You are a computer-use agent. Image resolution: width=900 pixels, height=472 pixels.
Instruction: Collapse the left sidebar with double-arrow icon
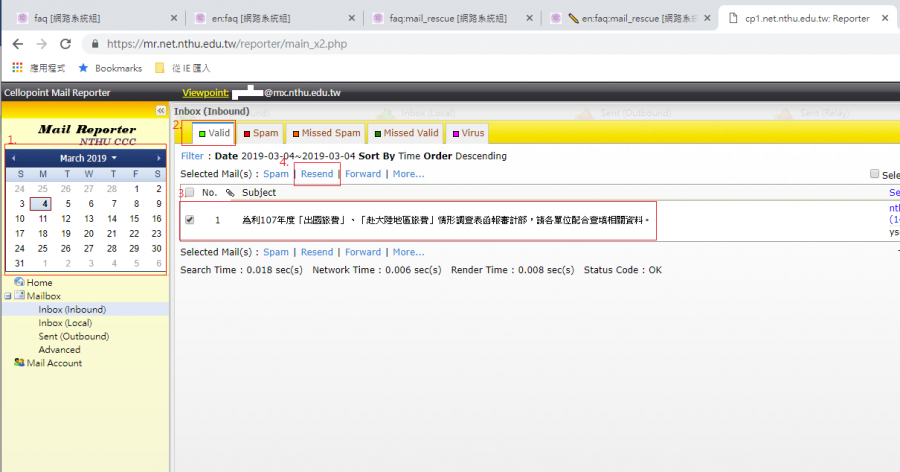(x=160, y=110)
